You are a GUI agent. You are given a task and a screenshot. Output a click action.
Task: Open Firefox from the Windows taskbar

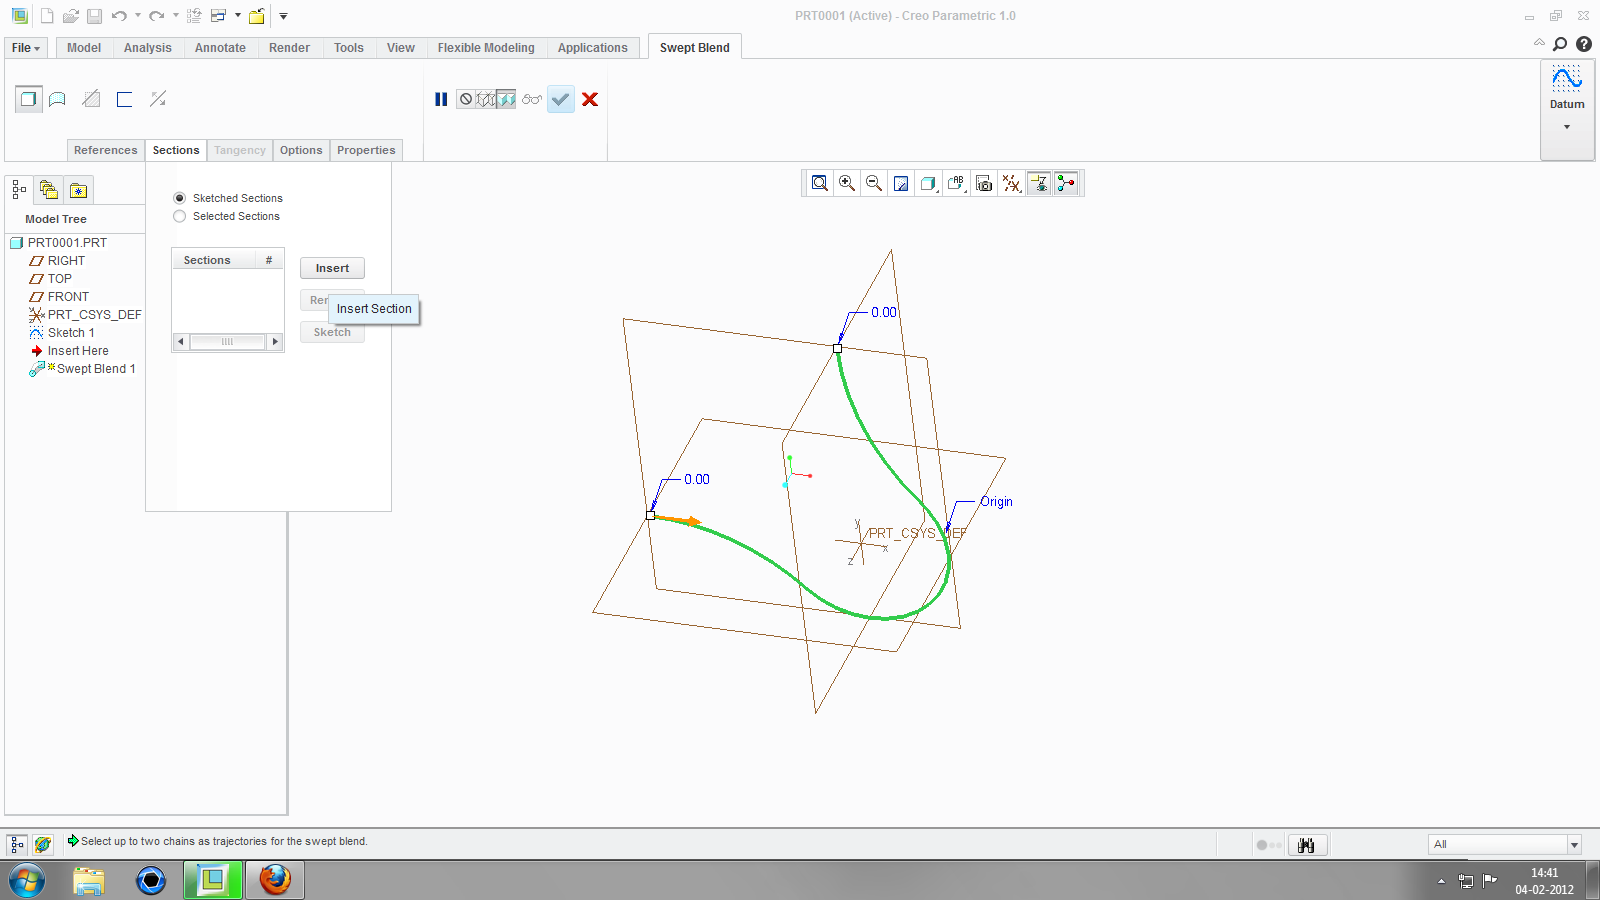pyautogui.click(x=275, y=880)
